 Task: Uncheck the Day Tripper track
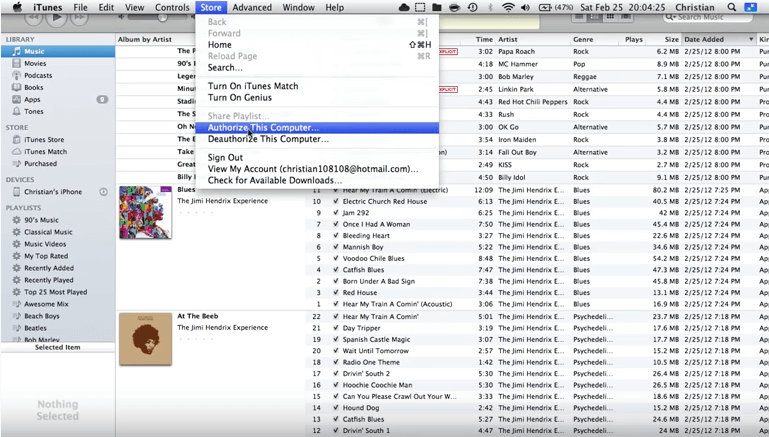(x=335, y=328)
